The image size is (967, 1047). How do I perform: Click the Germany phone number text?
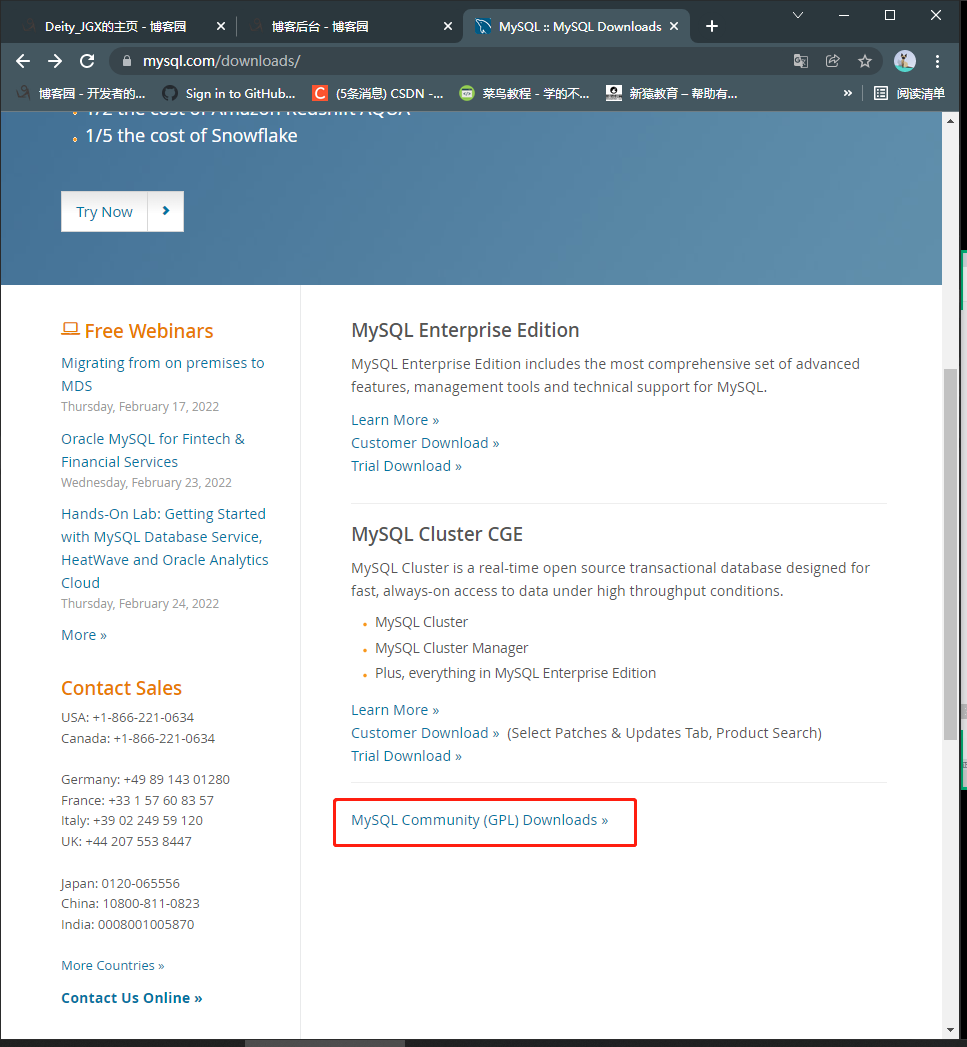[146, 779]
